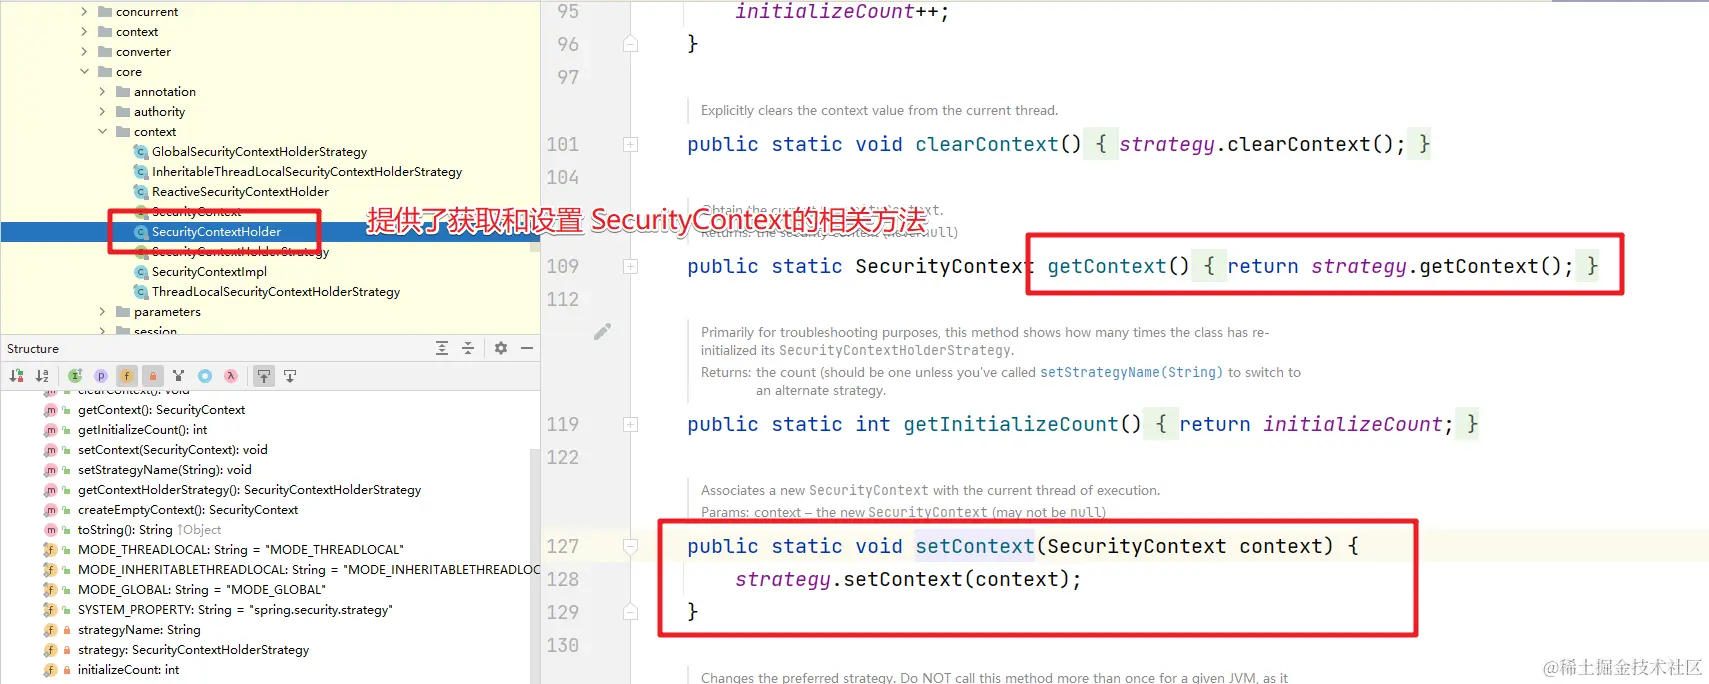
Task: Open setStrategyName(String) documentation link
Action: tap(1131, 372)
